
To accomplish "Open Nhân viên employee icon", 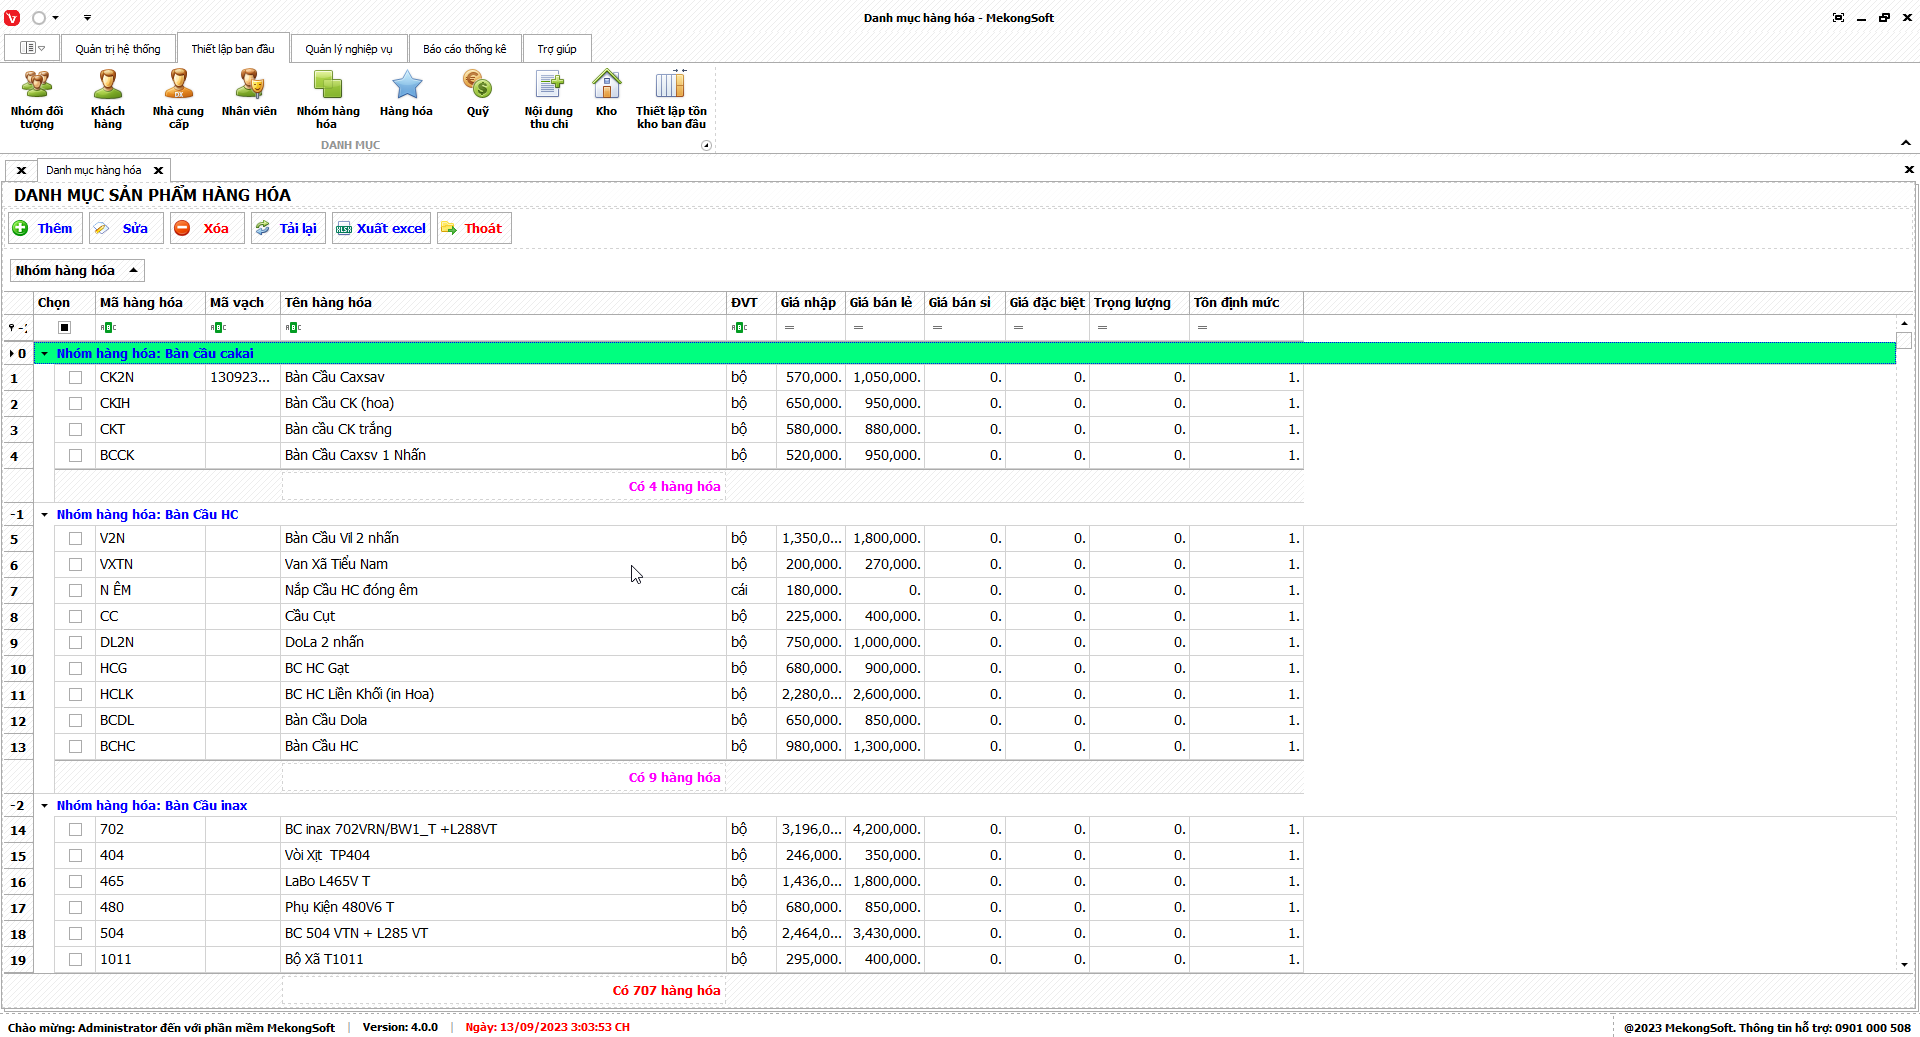I will [x=249, y=95].
